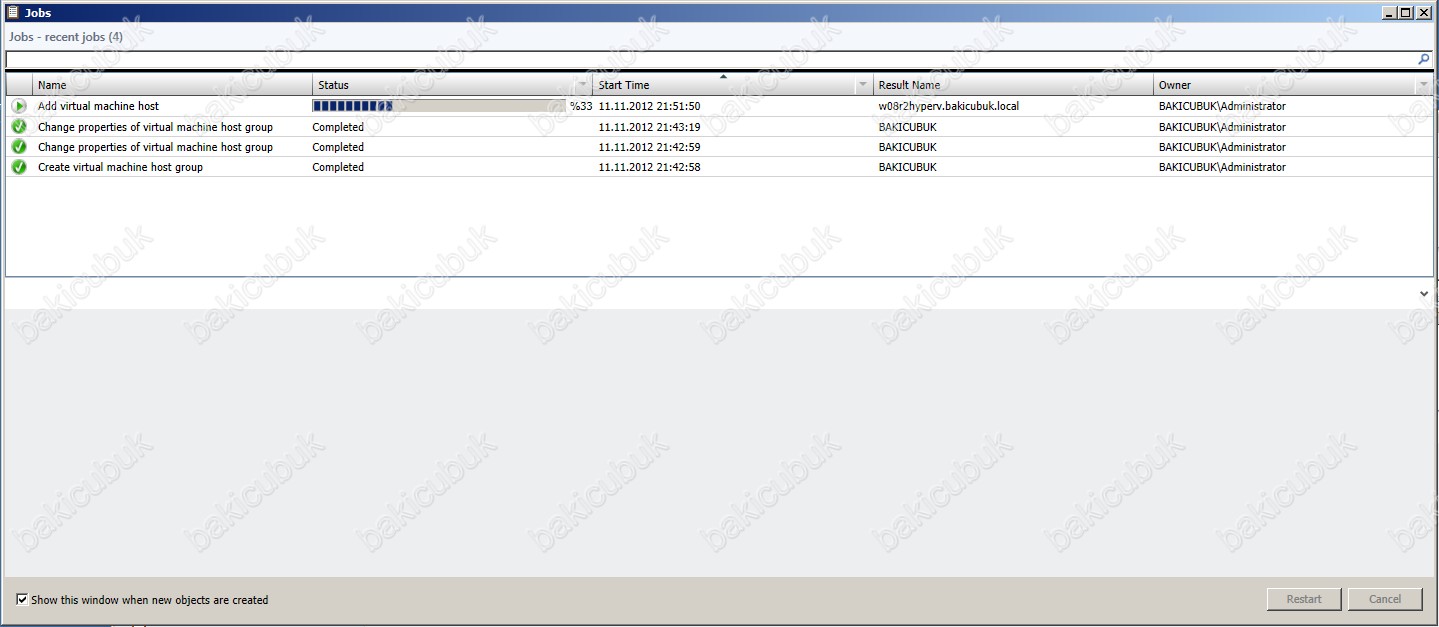The height and width of the screenshot is (627, 1439).
Task: Open the Owner column filter dropdown
Action: [x=1422, y=86]
